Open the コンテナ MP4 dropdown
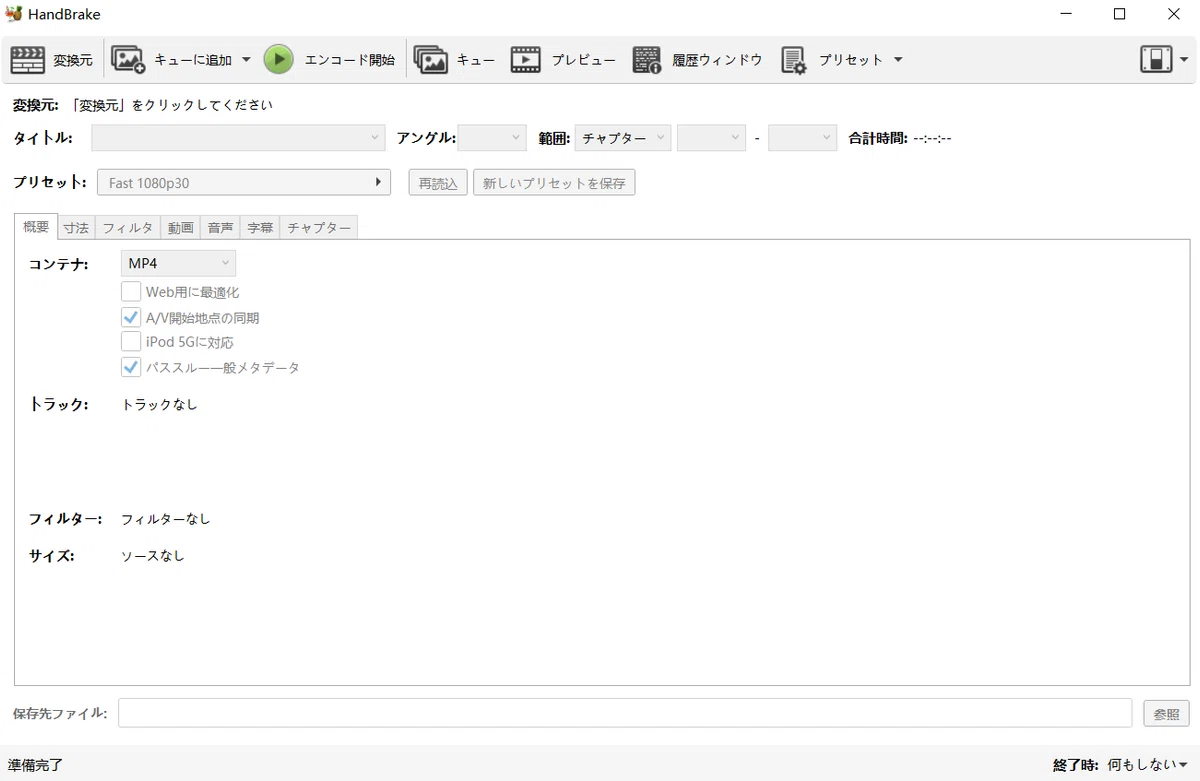The image size is (1200, 781). [178, 263]
